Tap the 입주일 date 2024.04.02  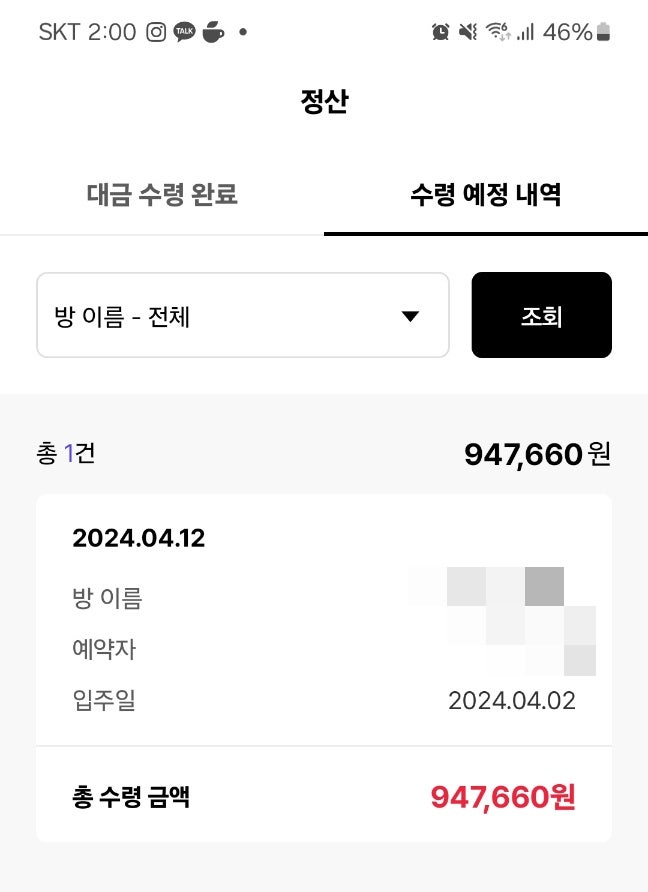pos(511,700)
